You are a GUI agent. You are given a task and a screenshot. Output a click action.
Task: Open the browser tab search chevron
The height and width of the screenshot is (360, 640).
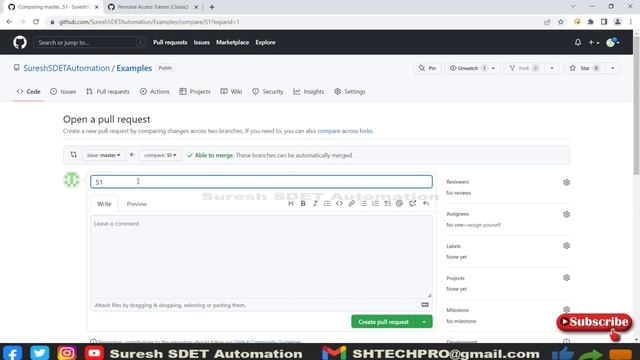[573, 7]
